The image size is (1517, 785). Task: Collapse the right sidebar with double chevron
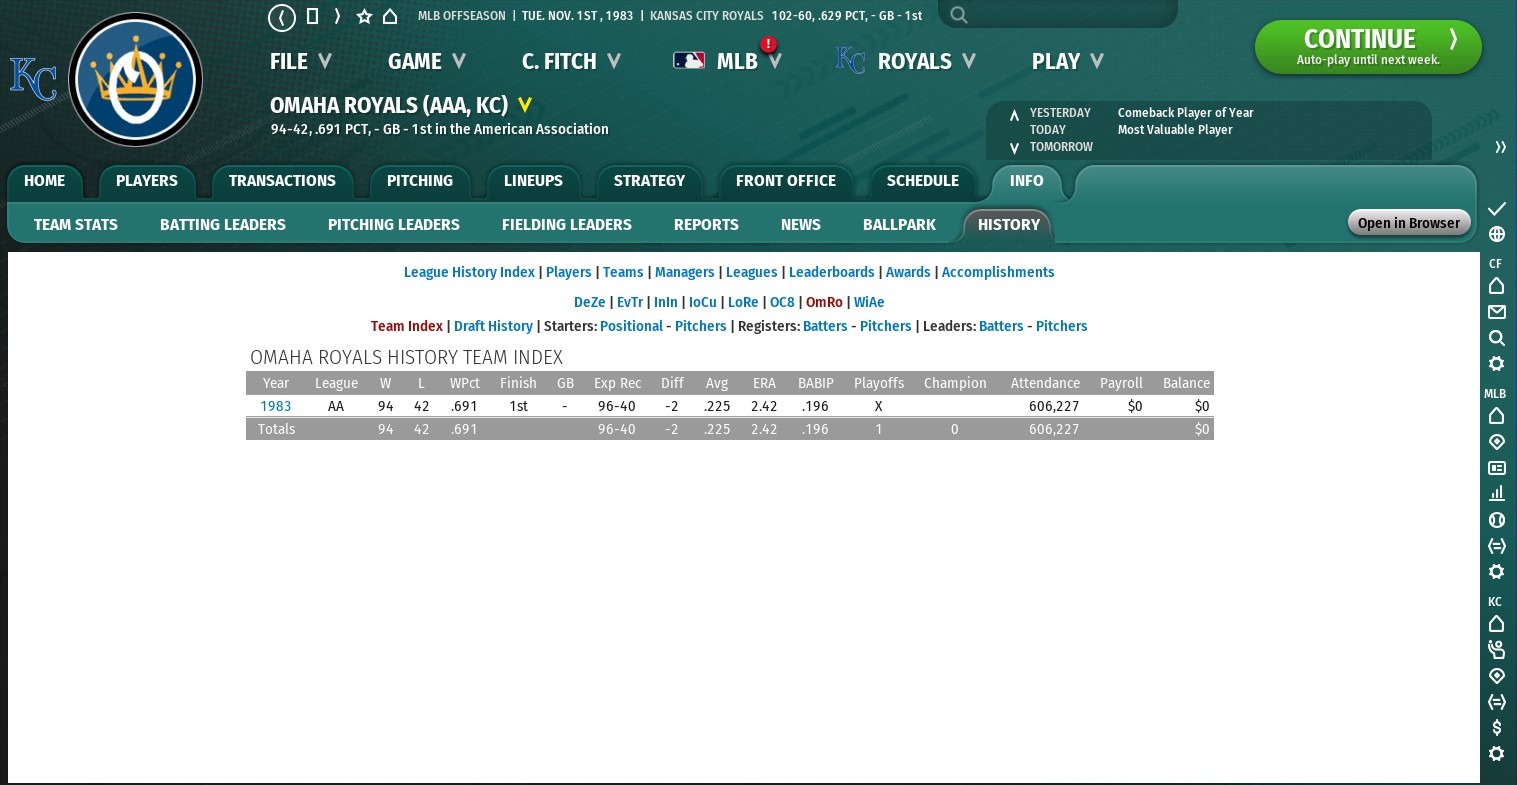pos(1500,147)
